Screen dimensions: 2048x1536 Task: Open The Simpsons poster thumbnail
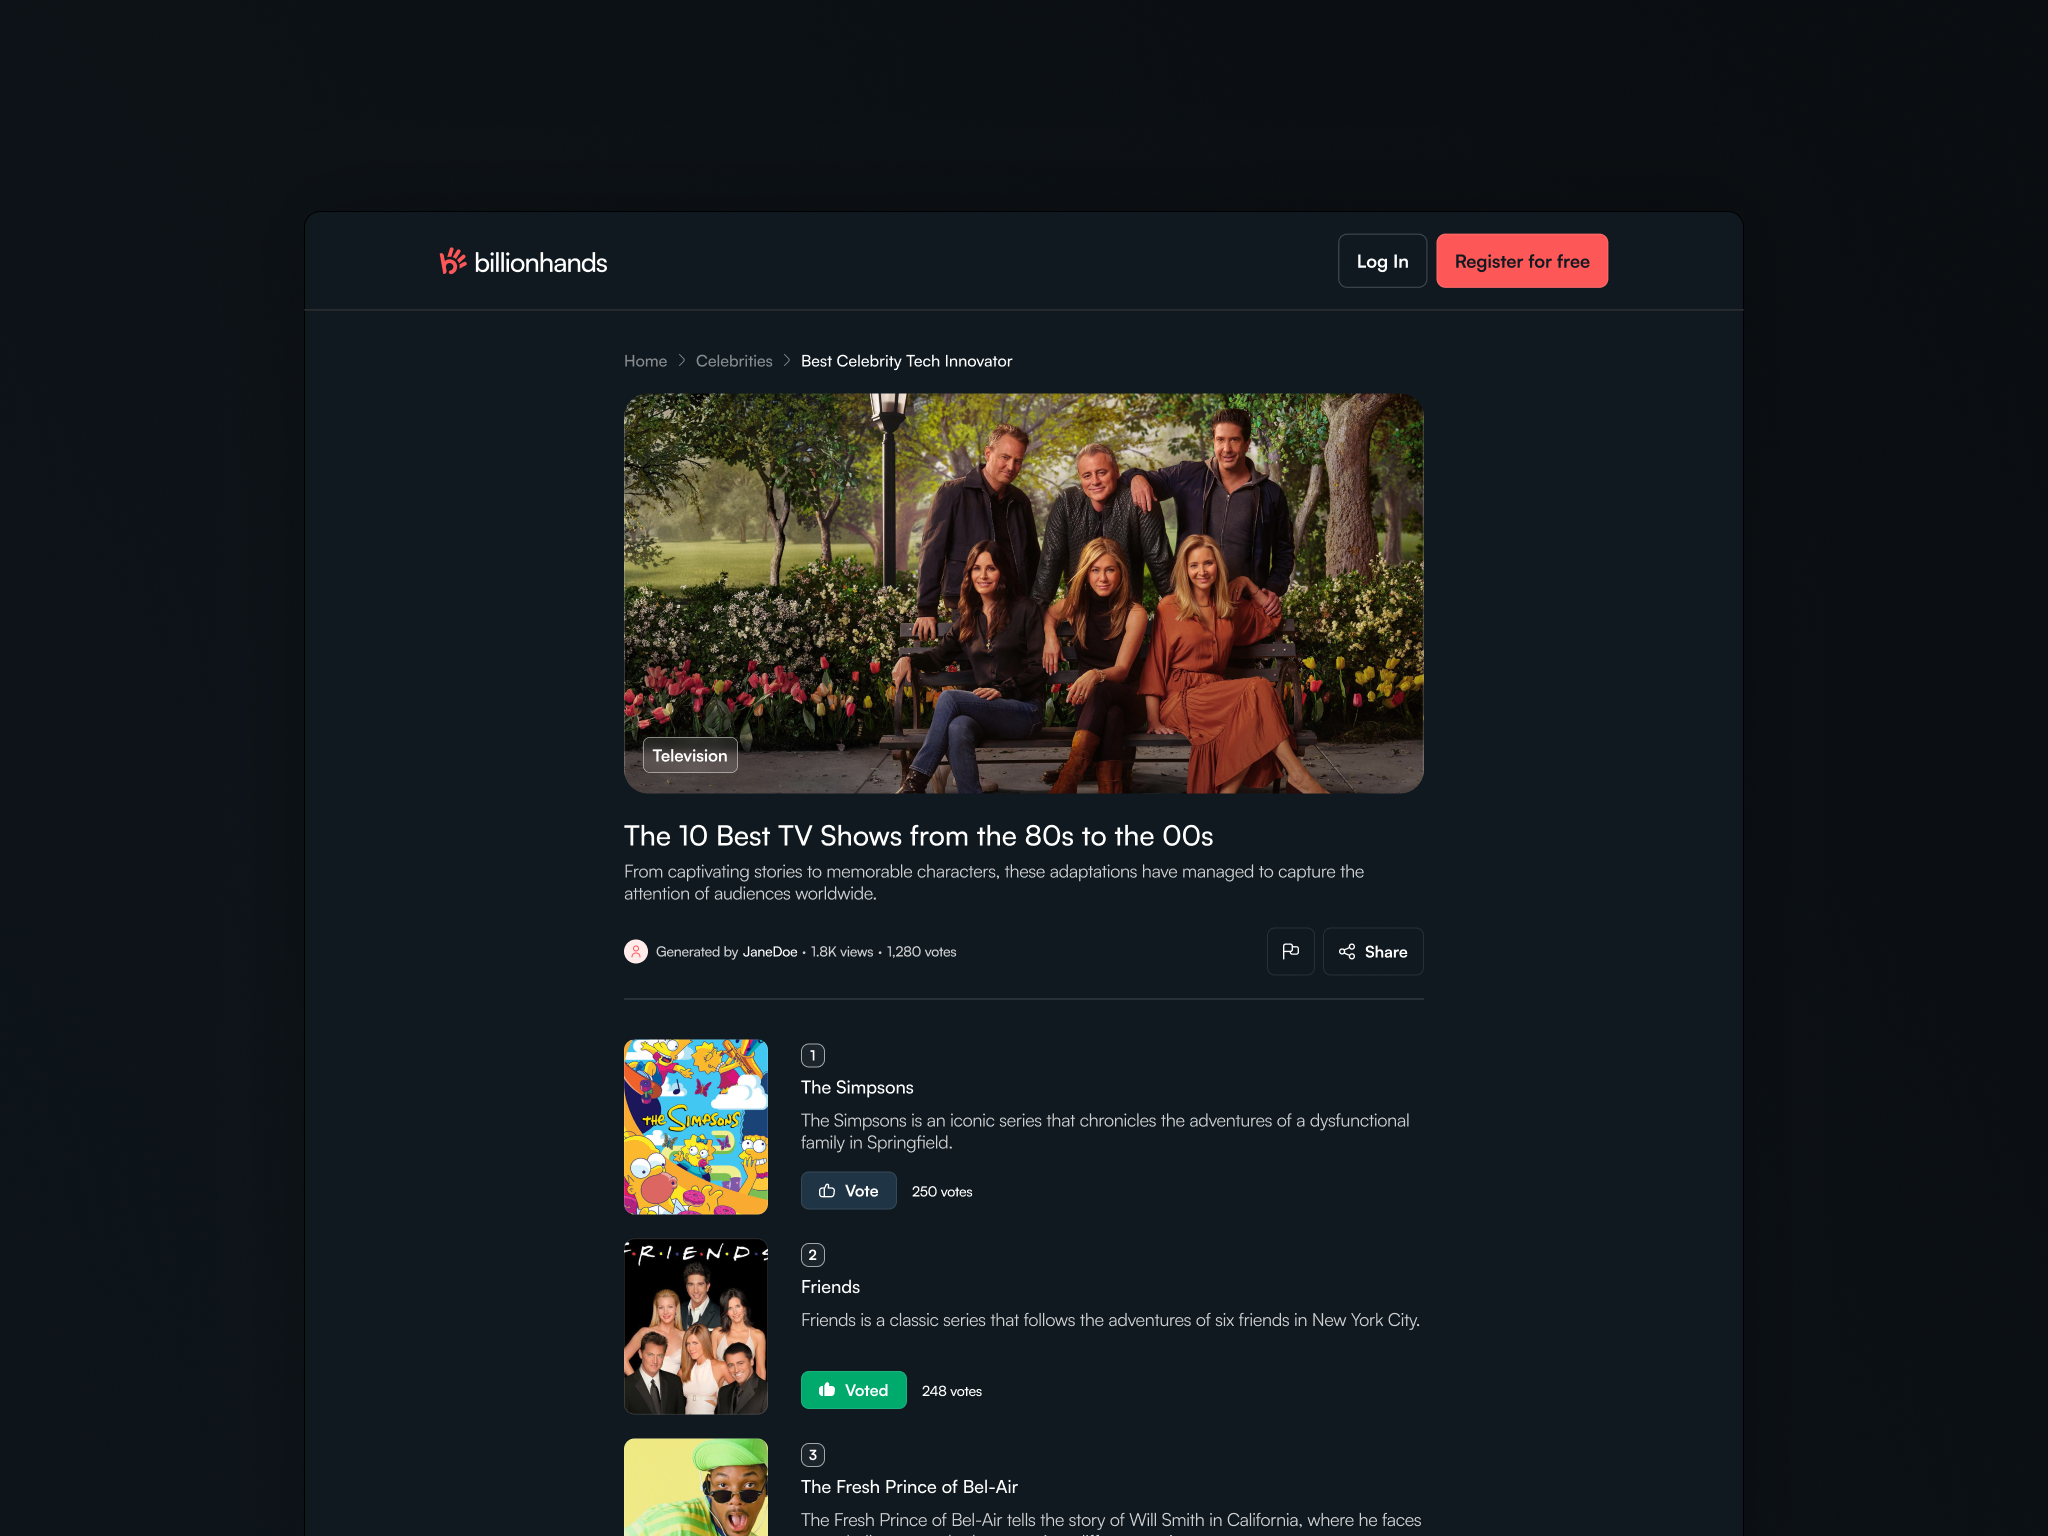click(696, 1127)
